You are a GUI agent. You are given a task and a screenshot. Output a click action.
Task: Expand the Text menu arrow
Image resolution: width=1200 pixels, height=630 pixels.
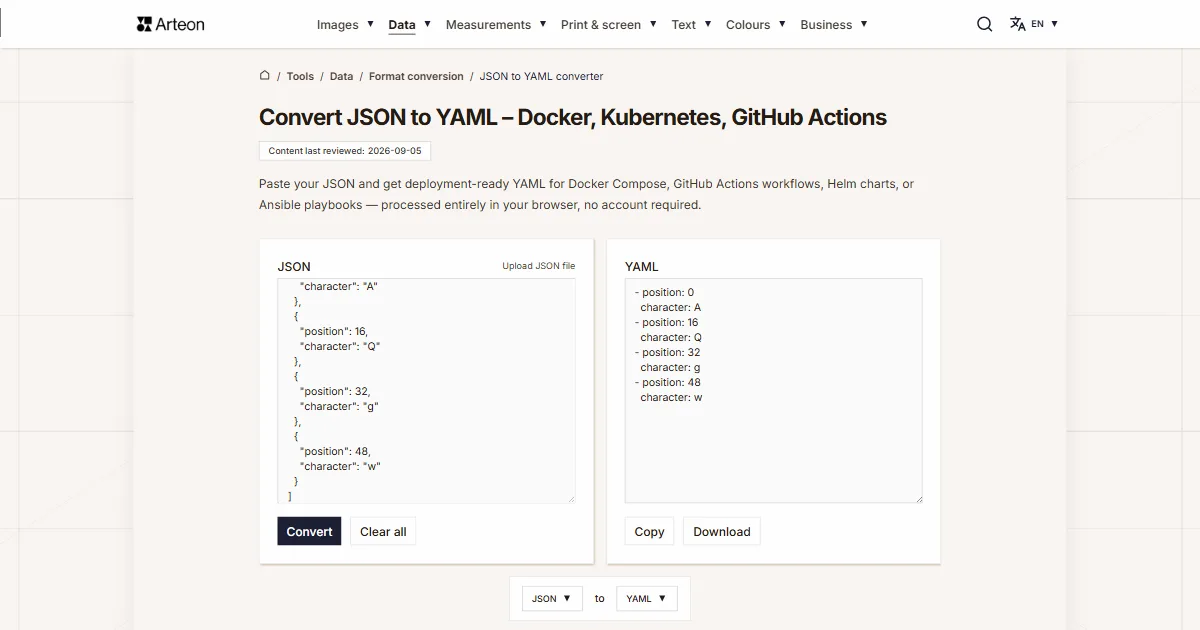(707, 23)
